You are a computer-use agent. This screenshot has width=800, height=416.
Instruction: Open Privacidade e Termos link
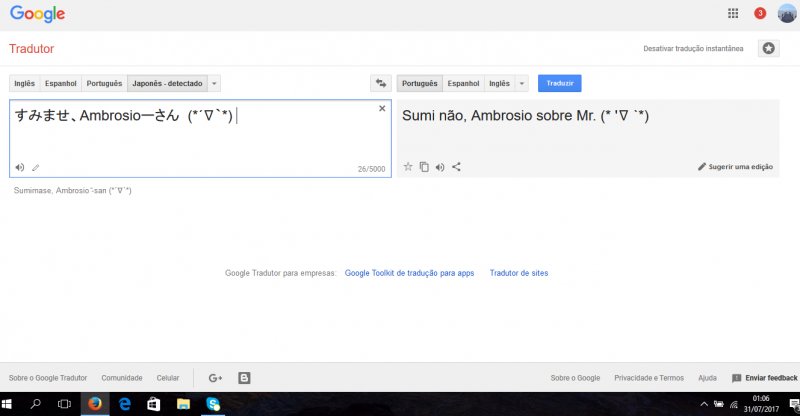tap(649, 378)
